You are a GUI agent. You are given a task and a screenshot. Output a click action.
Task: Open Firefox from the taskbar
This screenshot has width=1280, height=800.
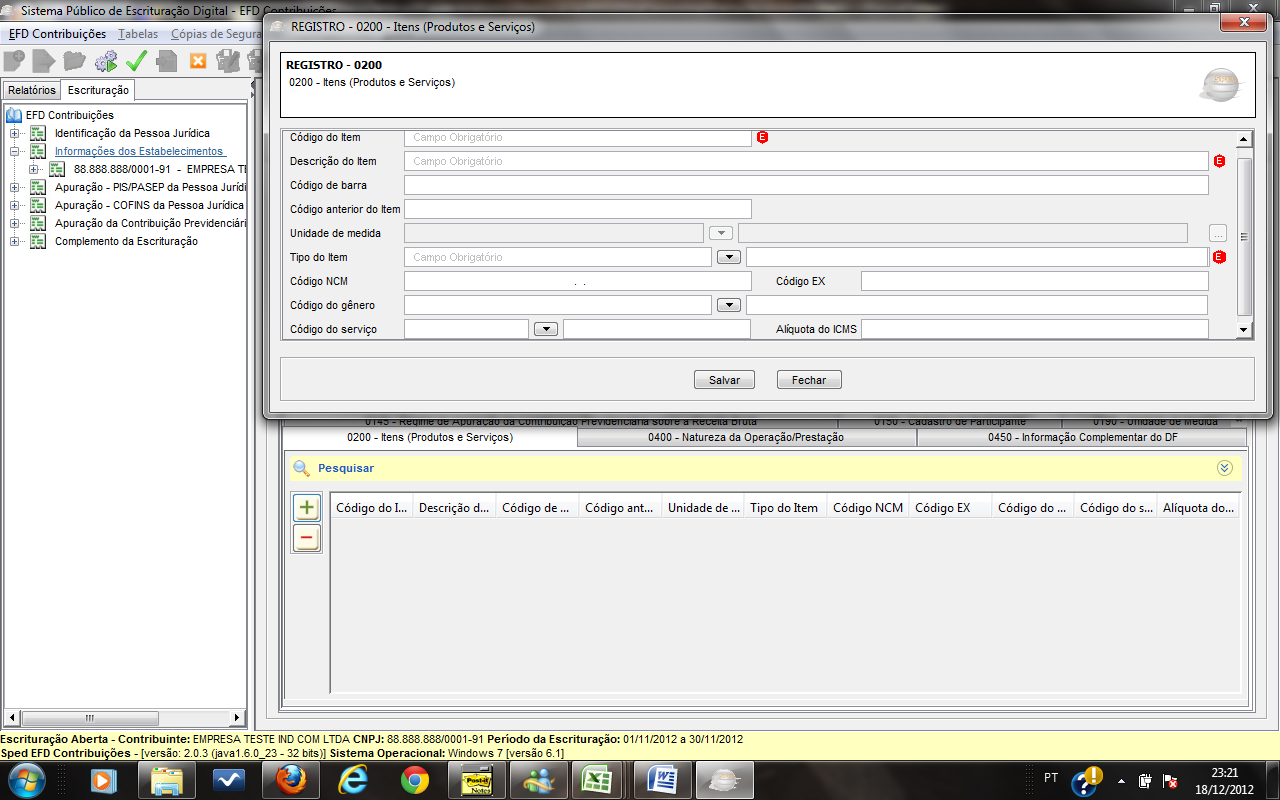290,779
